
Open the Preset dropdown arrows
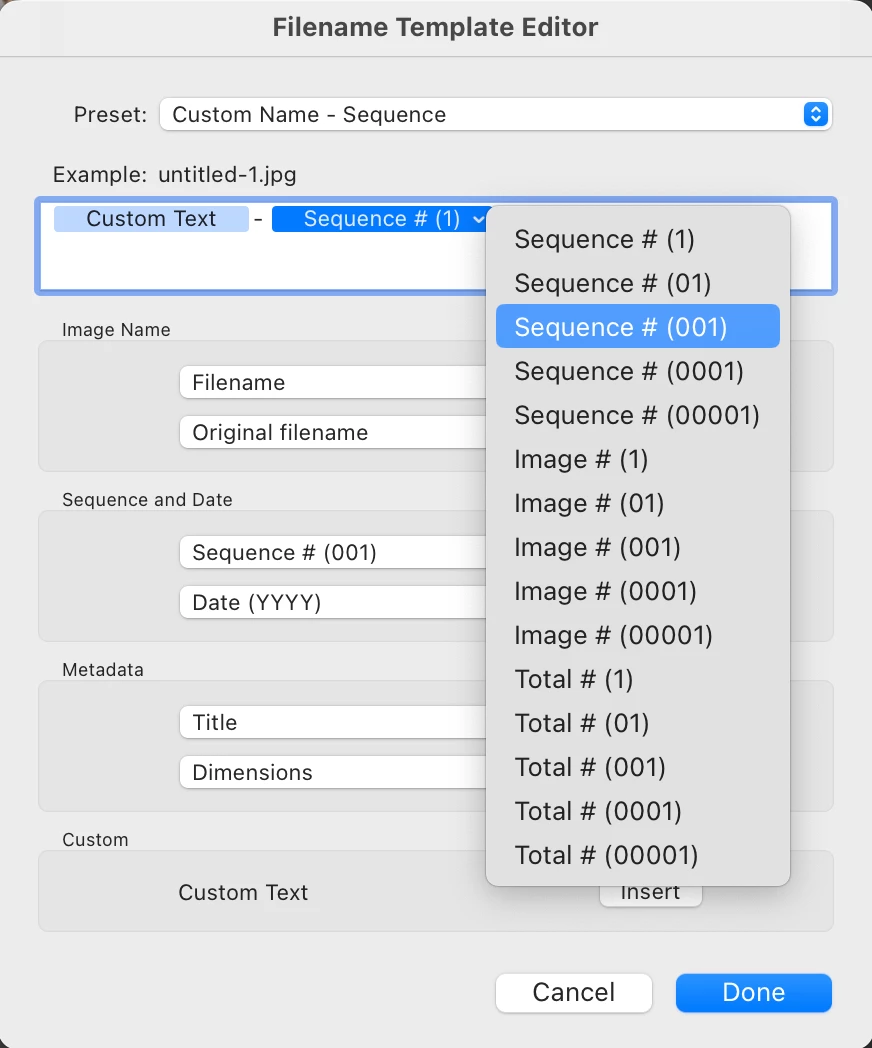[x=816, y=114]
